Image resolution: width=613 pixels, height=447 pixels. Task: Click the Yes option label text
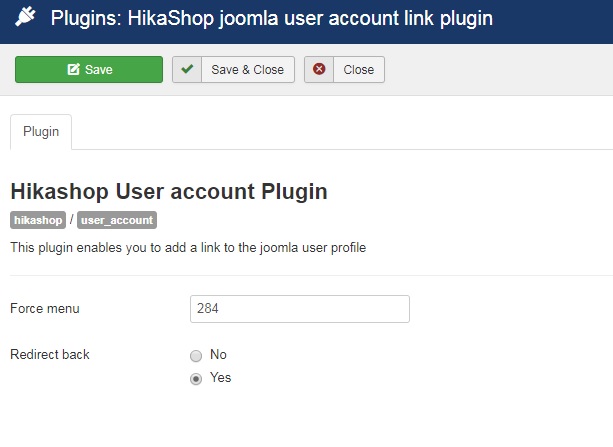220,378
